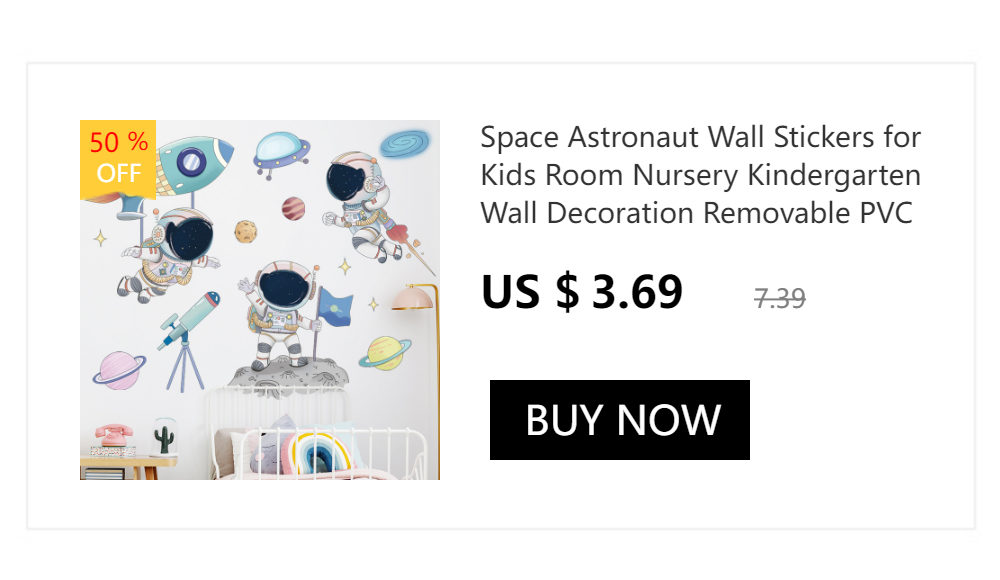Select the US $ 3.69 price
Image resolution: width=1000 pixels, height=580 pixels.
pyautogui.click(x=582, y=292)
